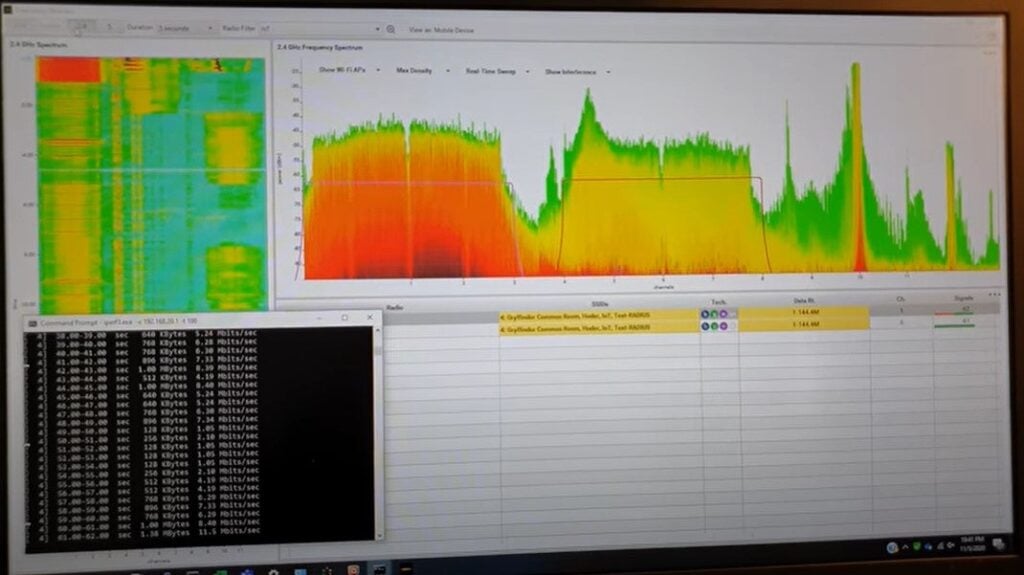
Task: Click View as Mobile Device
Action: point(442,30)
